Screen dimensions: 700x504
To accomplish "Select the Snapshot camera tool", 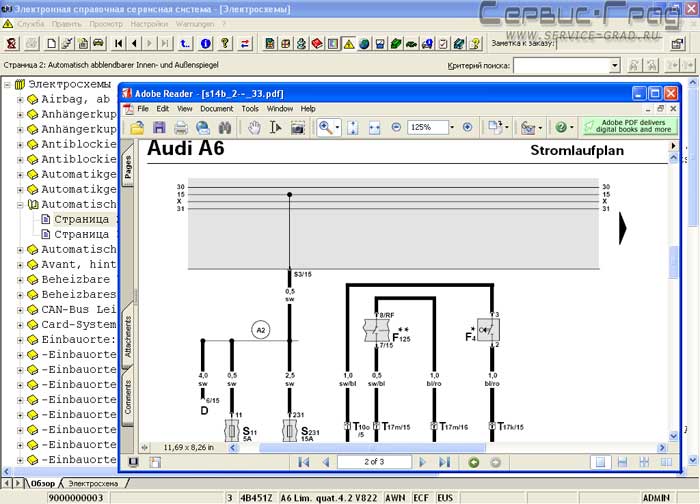I will [x=297, y=128].
